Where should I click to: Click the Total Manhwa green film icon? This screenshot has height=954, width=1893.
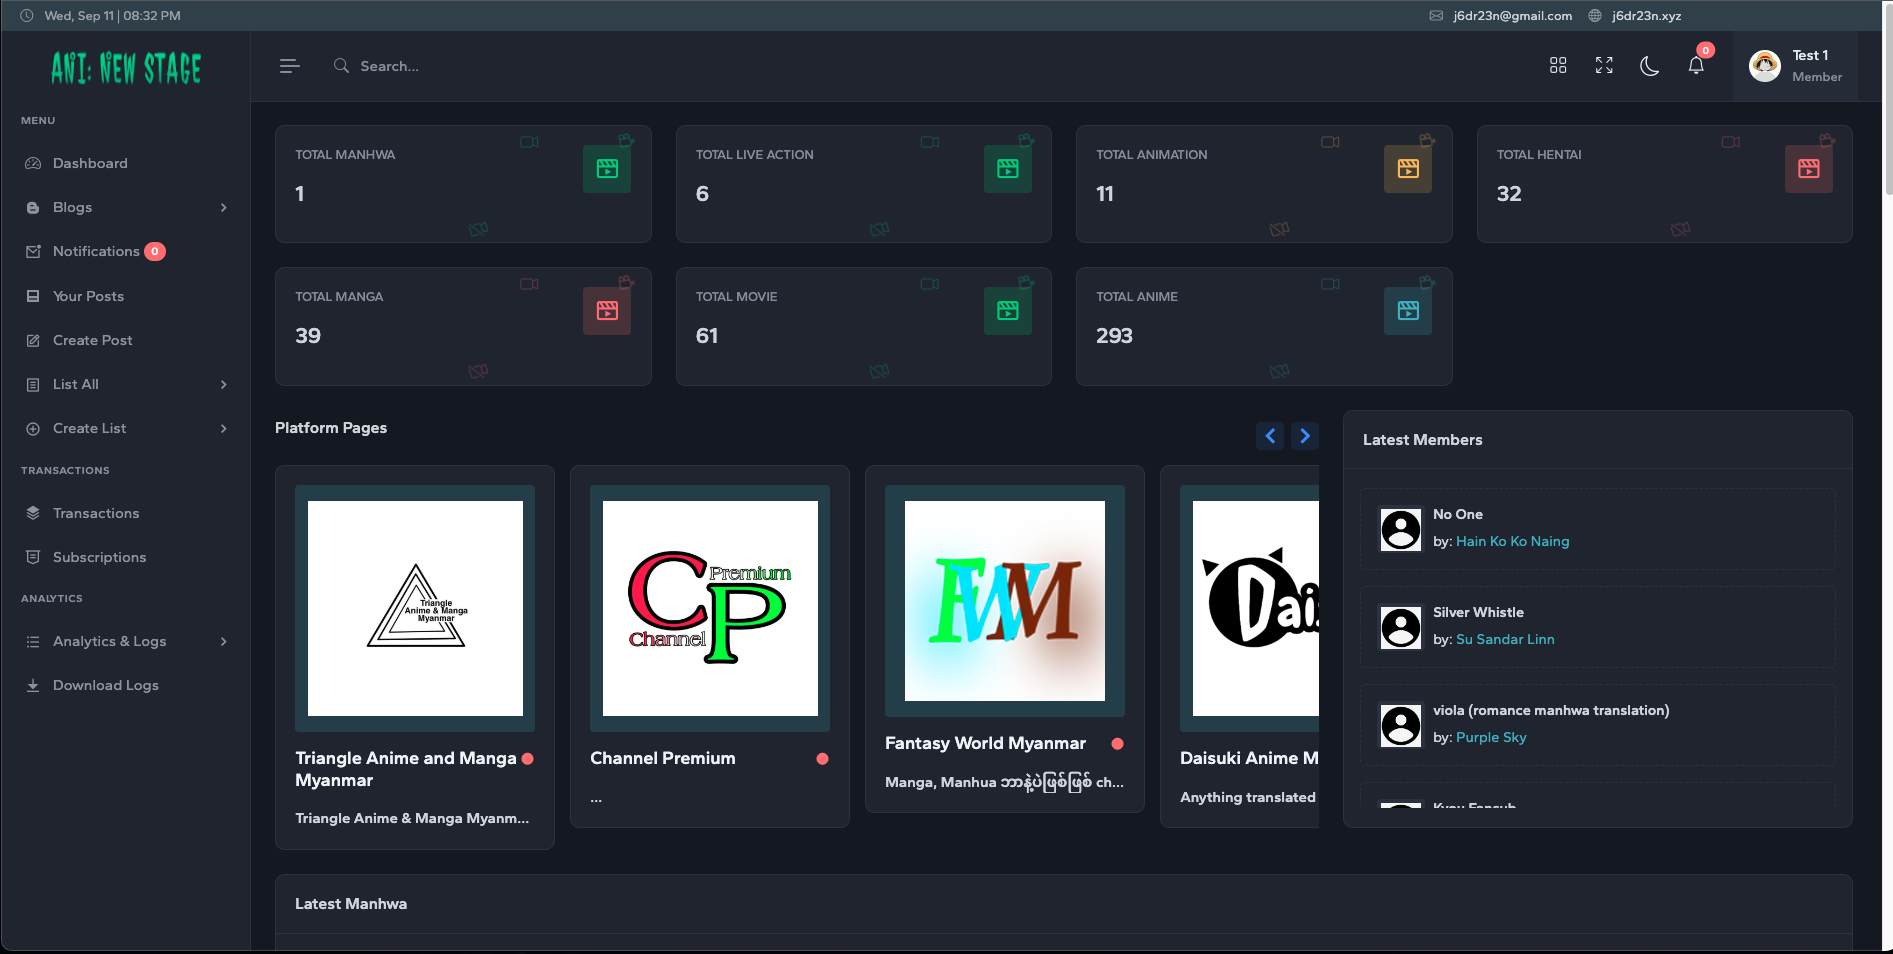click(607, 169)
